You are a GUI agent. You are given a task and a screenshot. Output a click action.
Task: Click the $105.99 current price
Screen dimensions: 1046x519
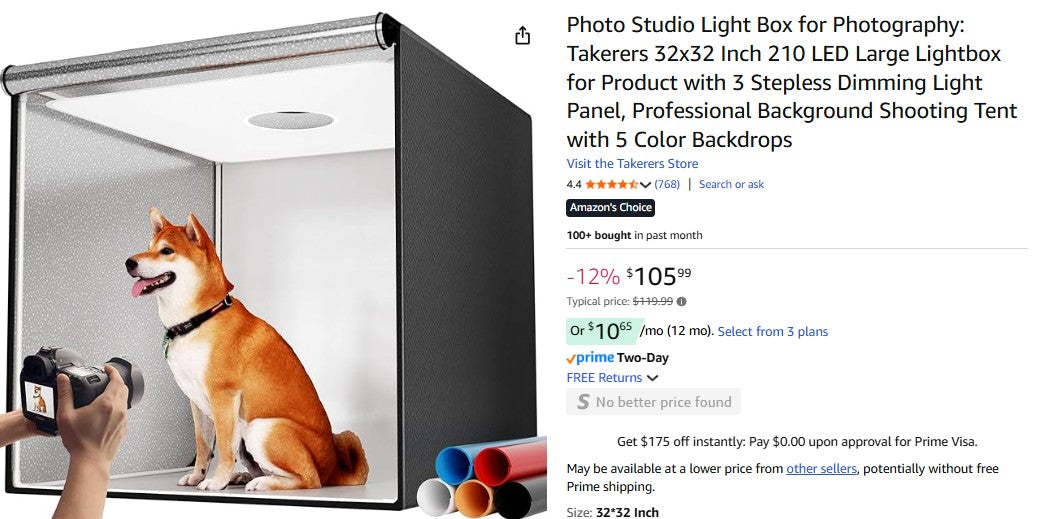pos(659,276)
